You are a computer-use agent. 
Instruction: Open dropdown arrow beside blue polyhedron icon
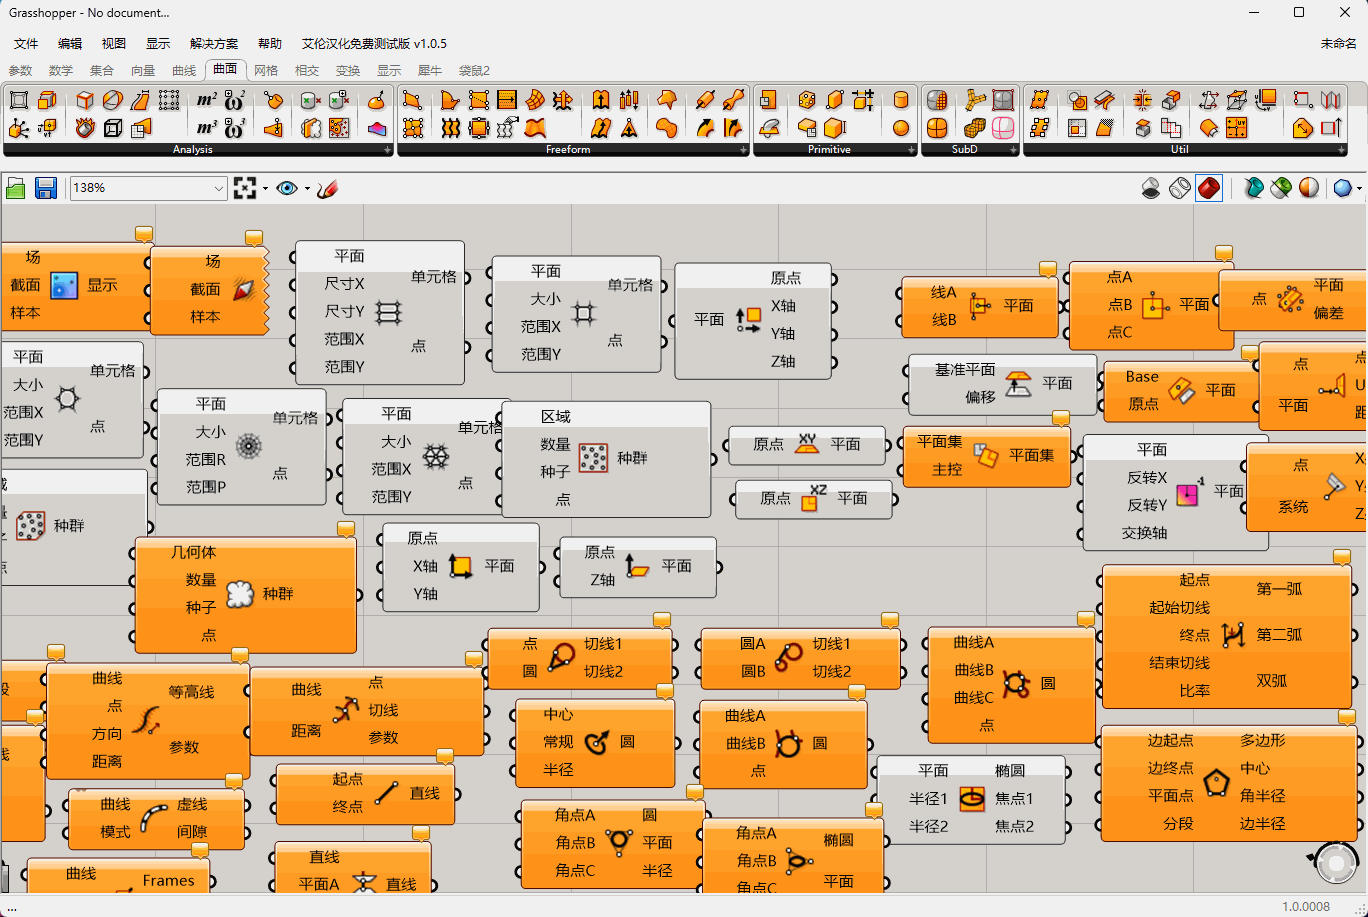[1360, 188]
